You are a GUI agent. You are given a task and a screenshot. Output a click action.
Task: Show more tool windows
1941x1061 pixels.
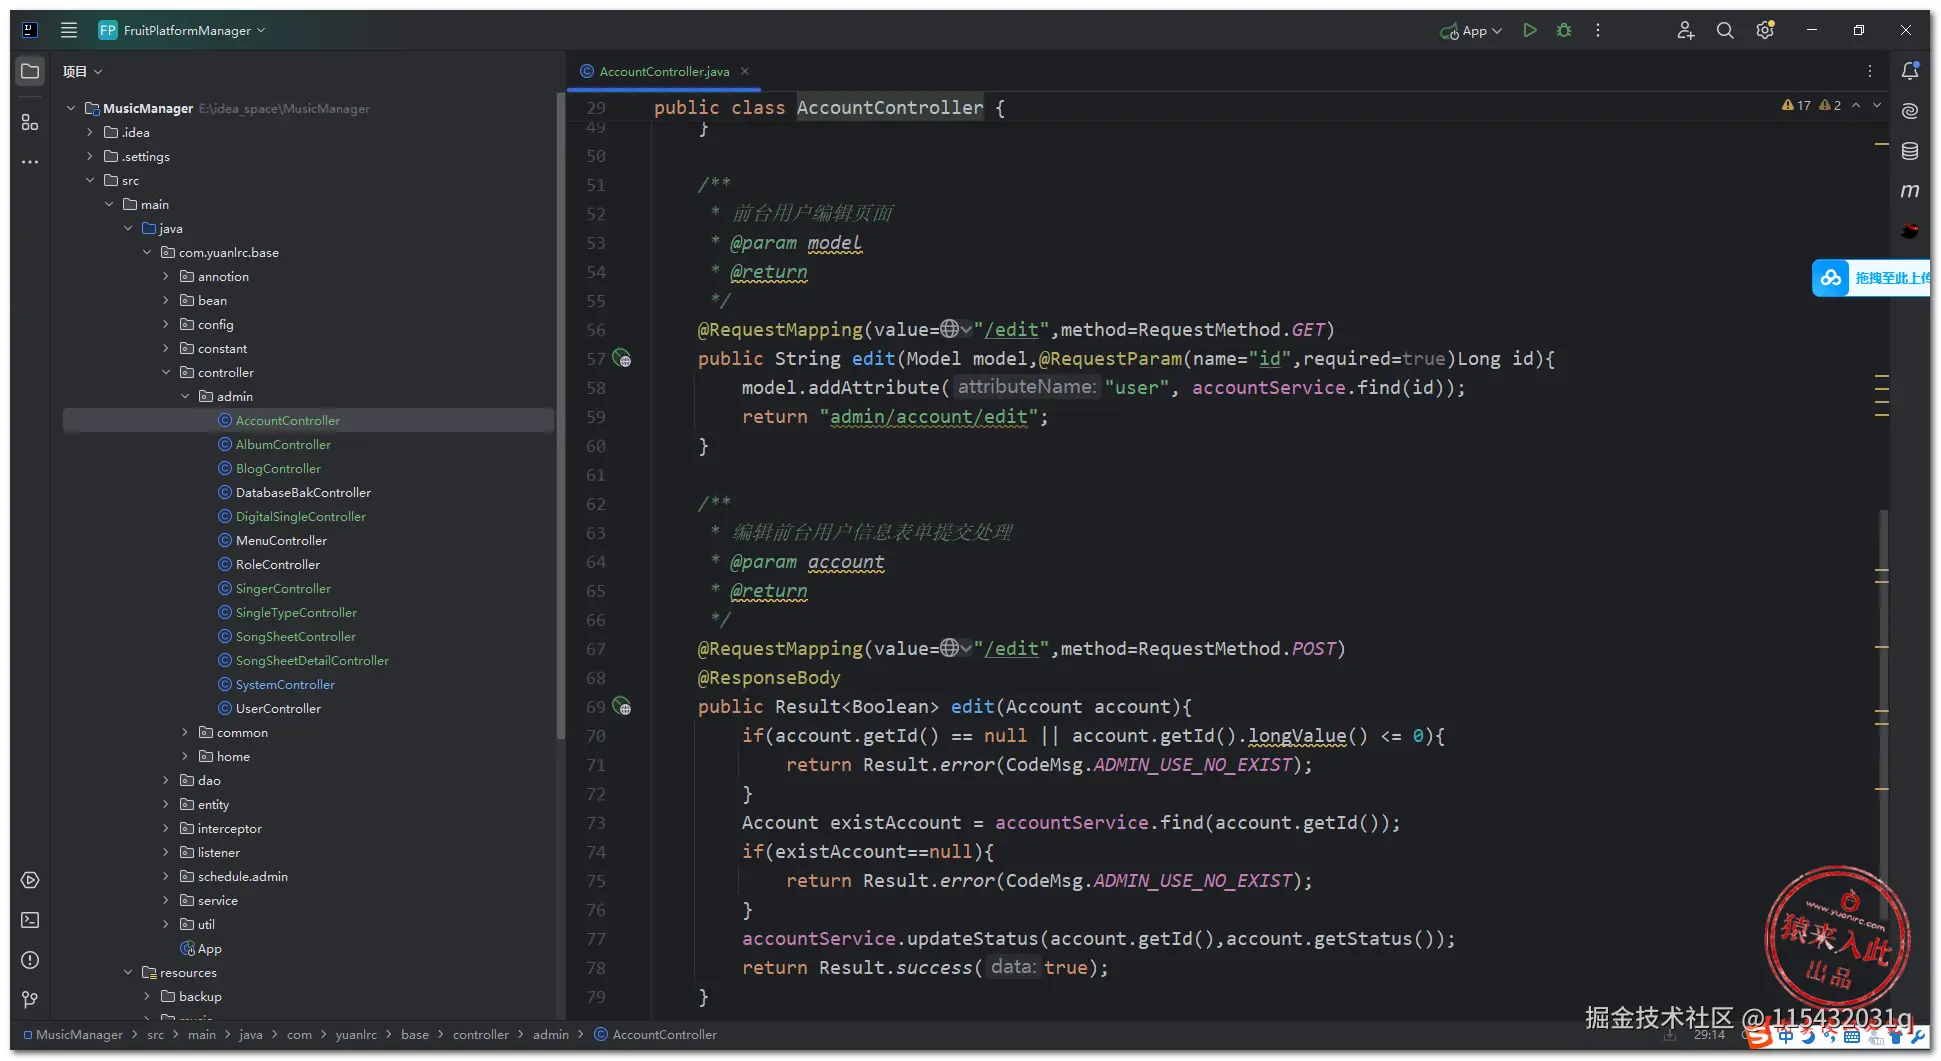click(x=30, y=161)
